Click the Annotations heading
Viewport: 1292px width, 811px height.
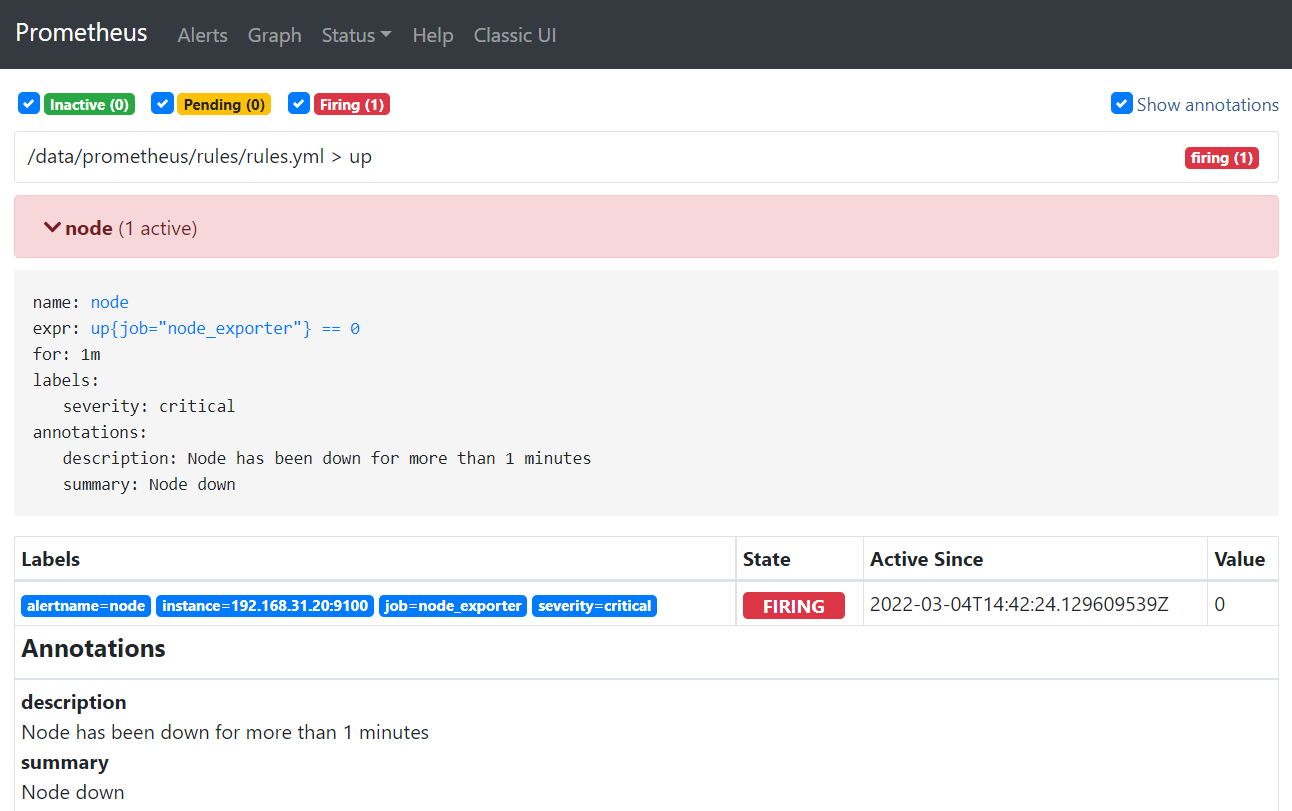click(x=94, y=649)
